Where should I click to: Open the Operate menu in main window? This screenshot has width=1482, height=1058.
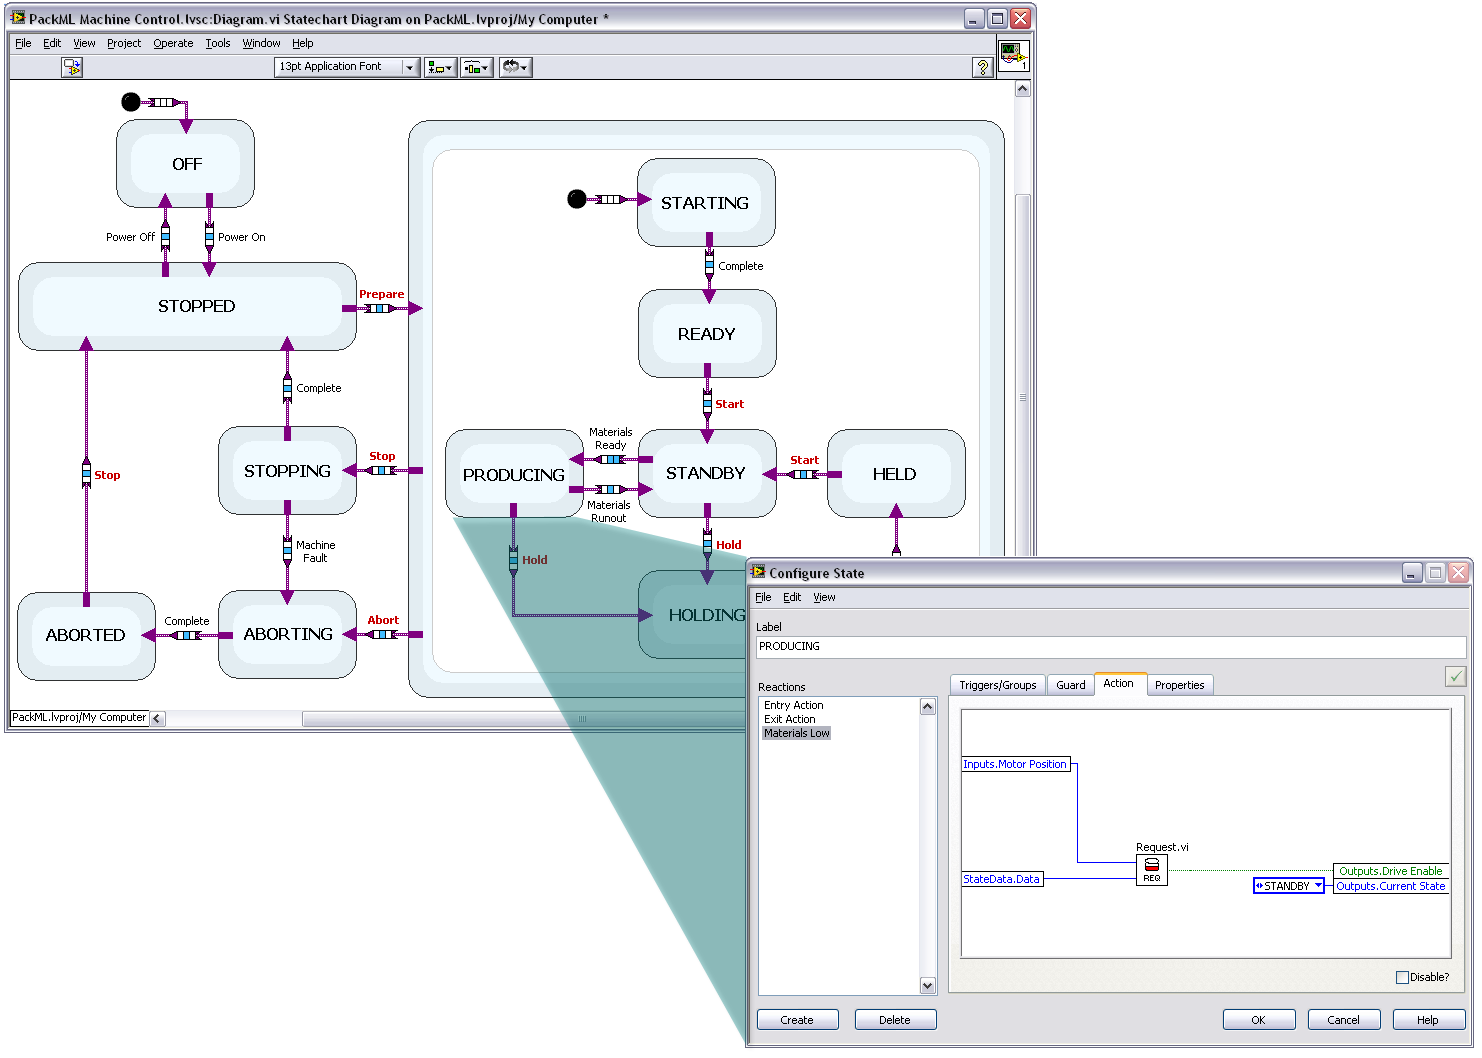[173, 43]
